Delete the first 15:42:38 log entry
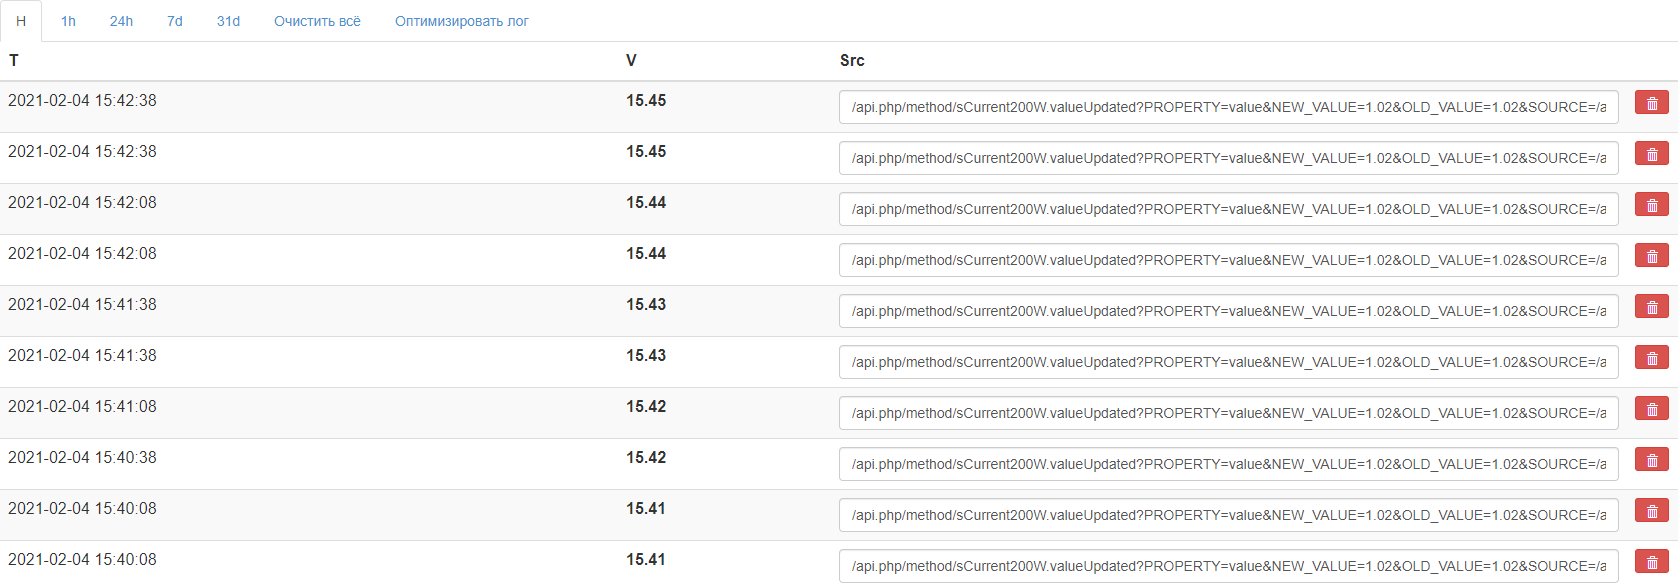Screen dimensions: 1678x587 [1651, 103]
